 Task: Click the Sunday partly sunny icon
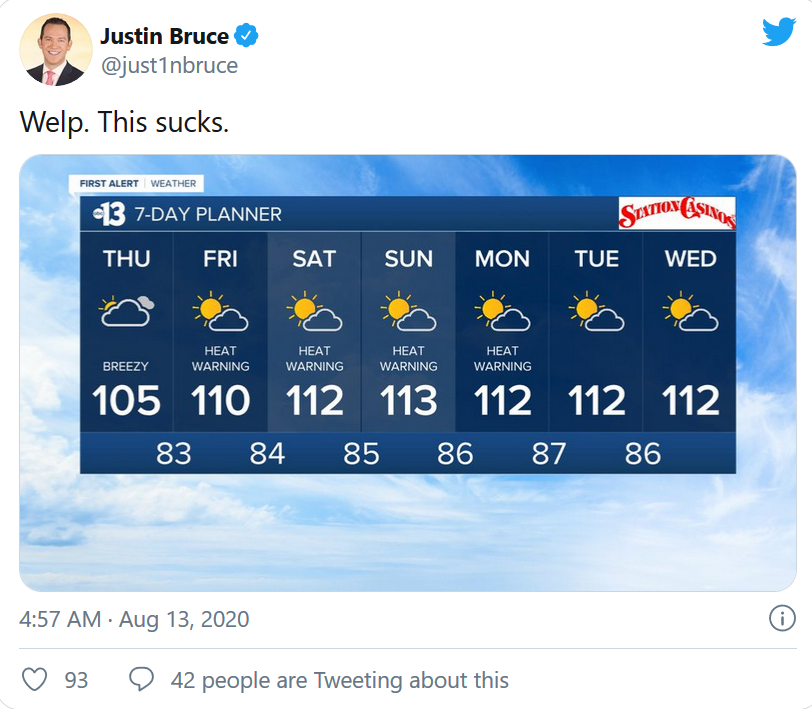pyautogui.click(x=408, y=312)
